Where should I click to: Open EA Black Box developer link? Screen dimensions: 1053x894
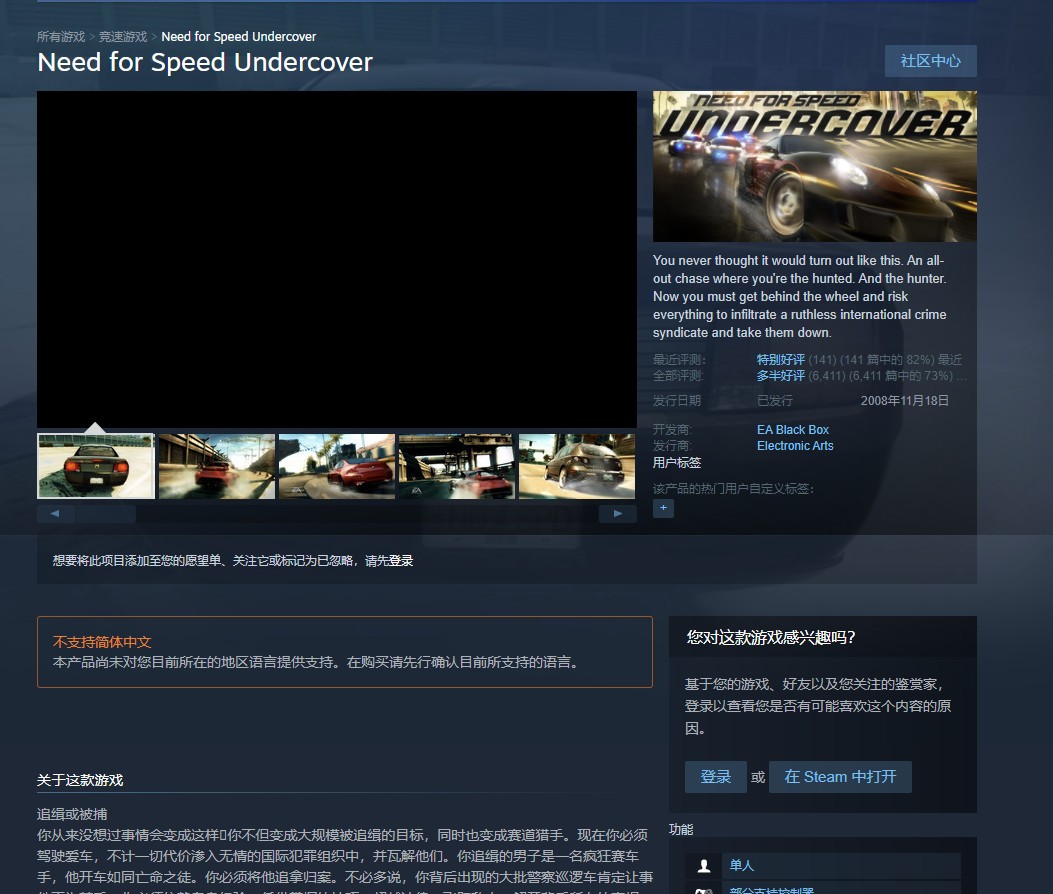792,430
